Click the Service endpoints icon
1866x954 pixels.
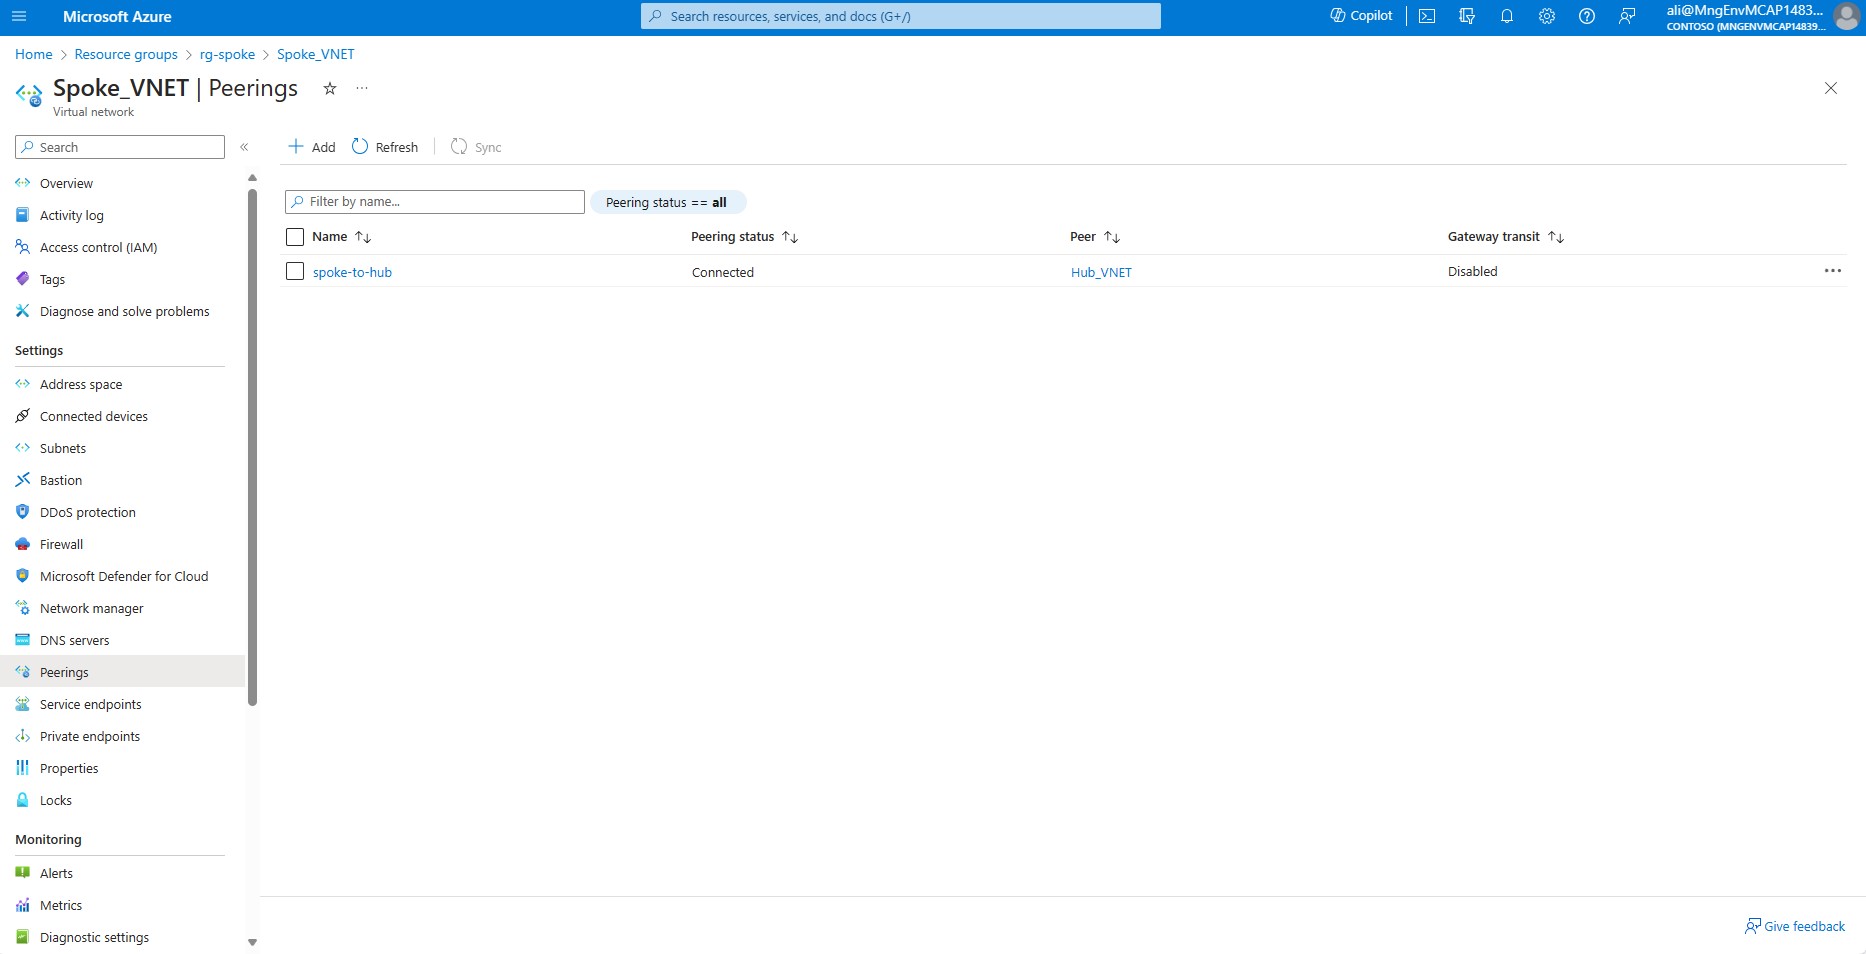coord(23,704)
